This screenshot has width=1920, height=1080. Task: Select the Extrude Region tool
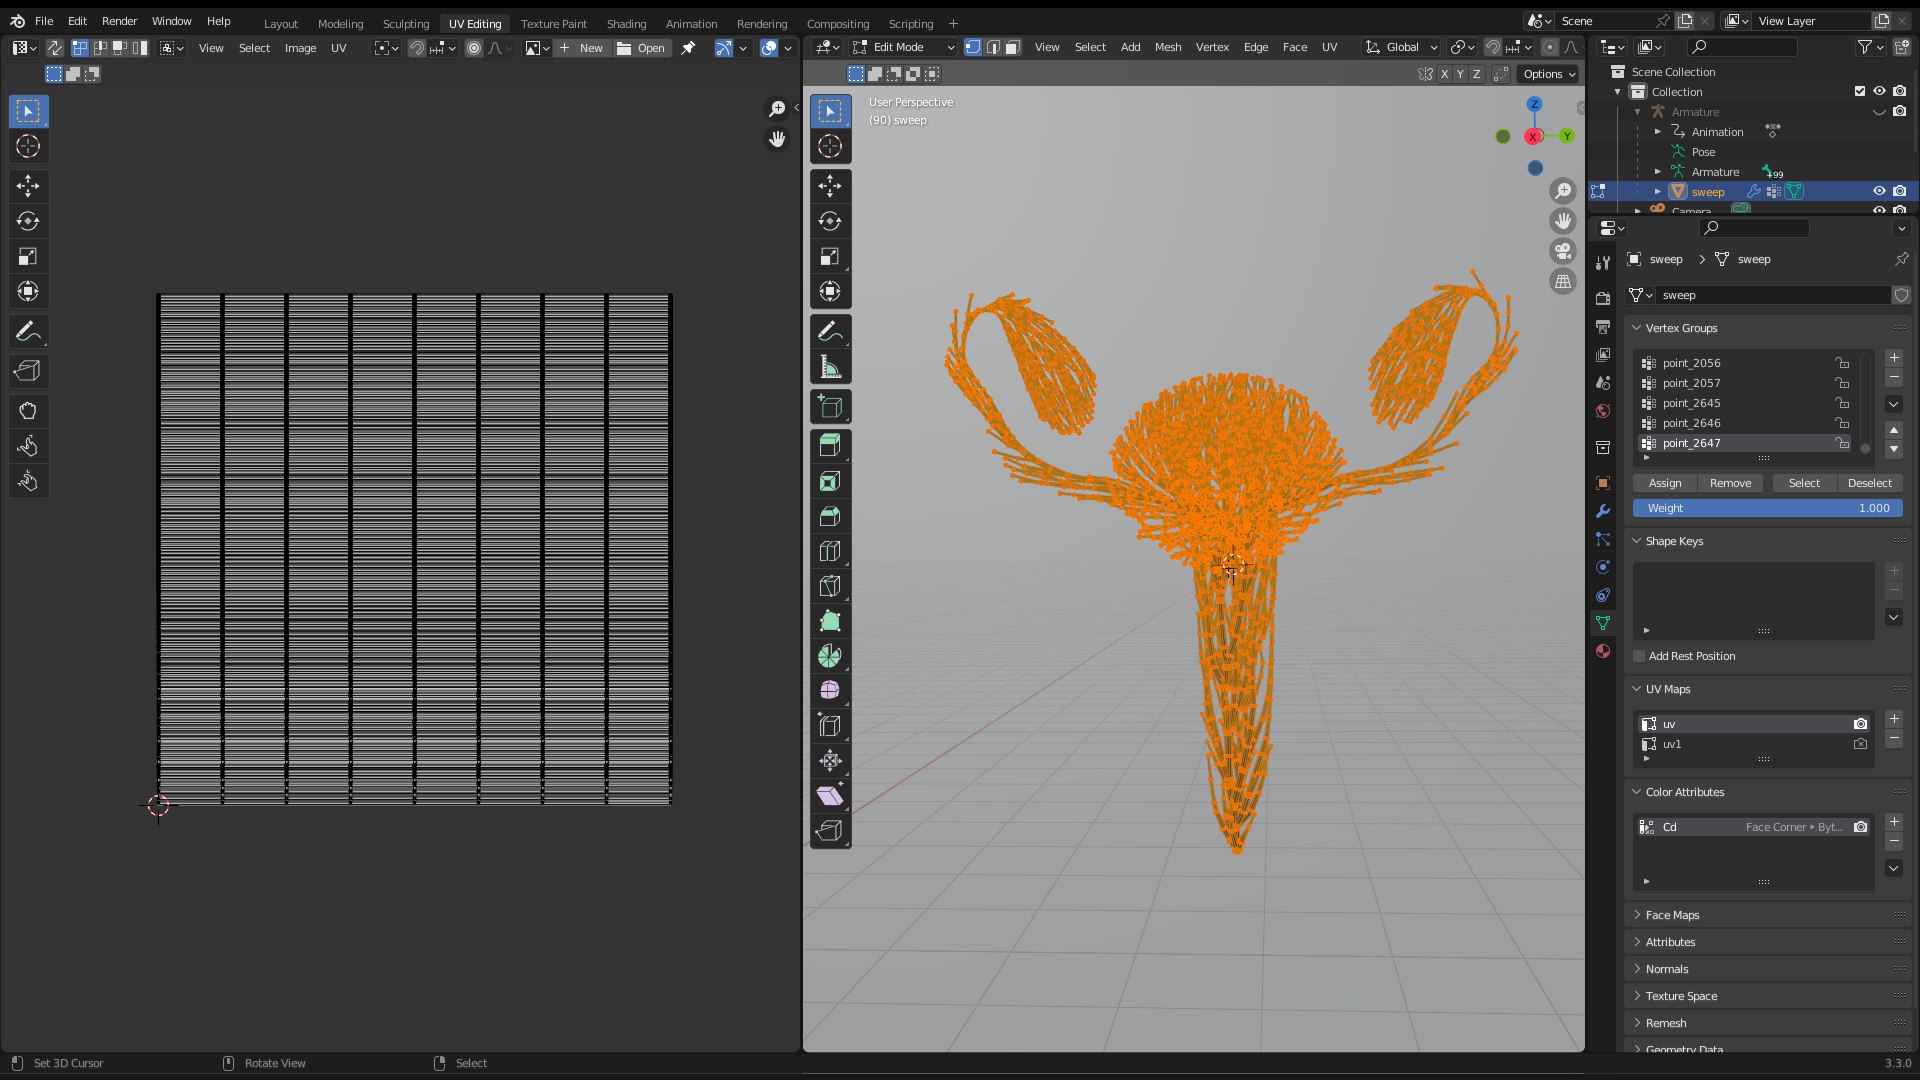click(x=830, y=445)
